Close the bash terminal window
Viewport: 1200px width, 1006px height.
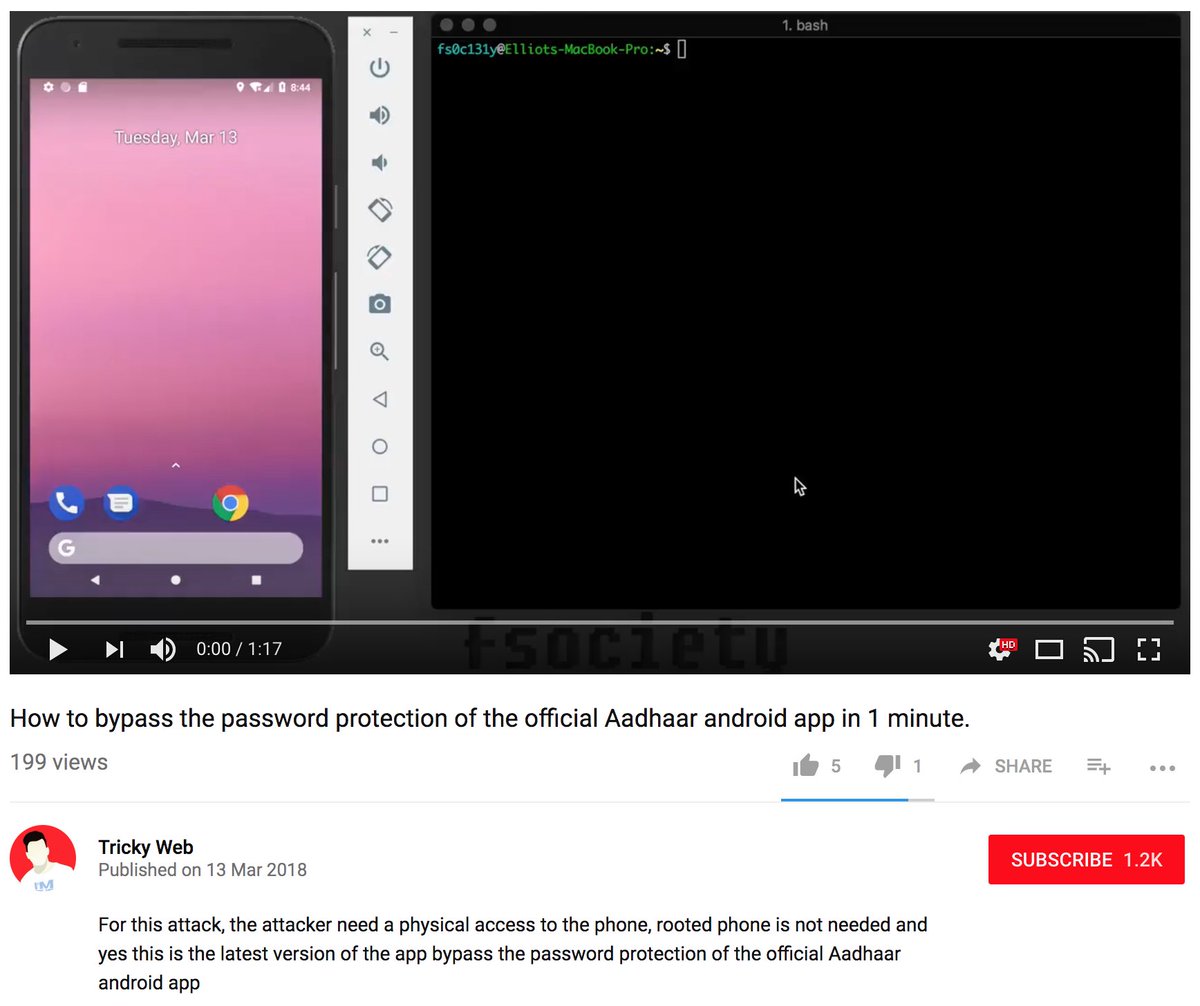coord(447,25)
